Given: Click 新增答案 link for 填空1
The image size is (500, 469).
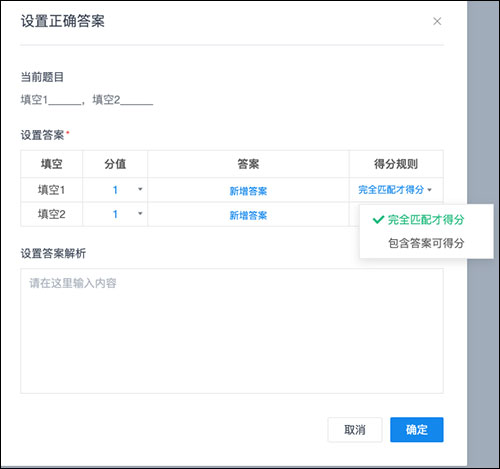Looking at the screenshot, I should [248, 191].
